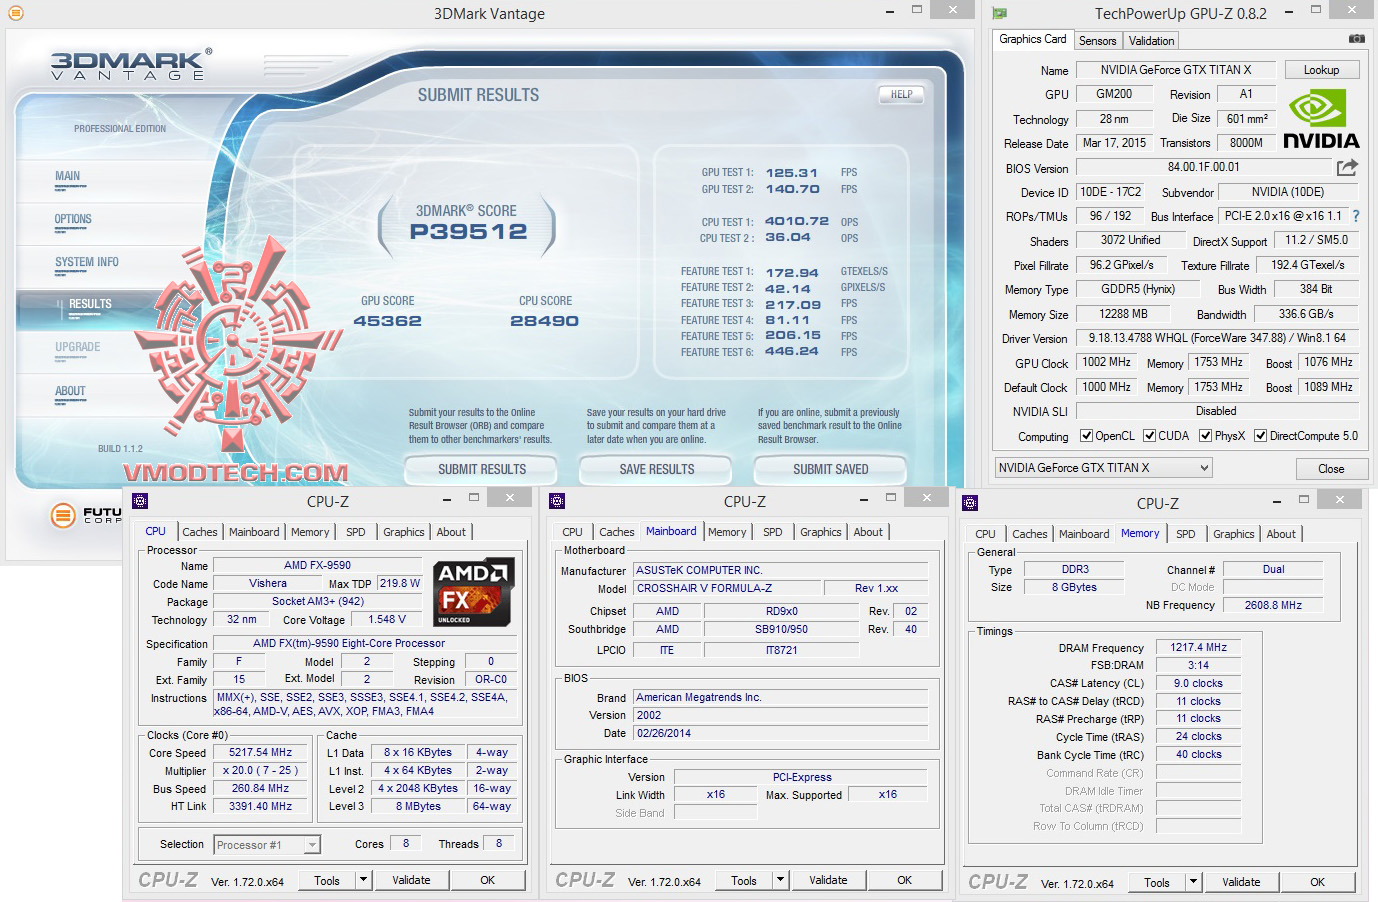Image resolution: width=1378 pixels, height=902 pixels.
Task: Open System Info in 3DMark Vantage sidebar
Action: pyautogui.click(x=87, y=262)
